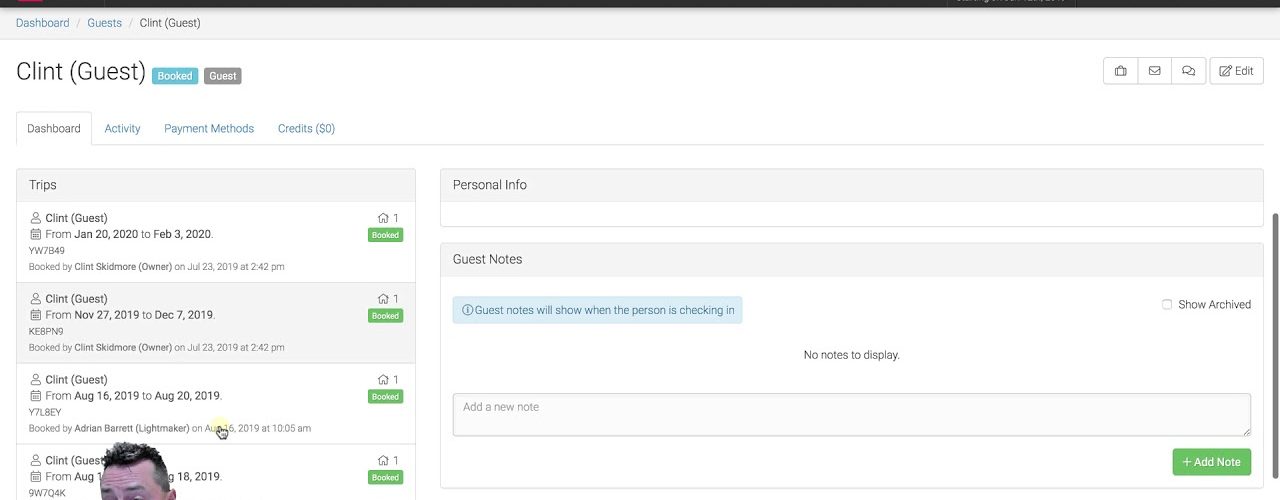Click house icon on Nov 27, 2019 trip

point(383,299)
